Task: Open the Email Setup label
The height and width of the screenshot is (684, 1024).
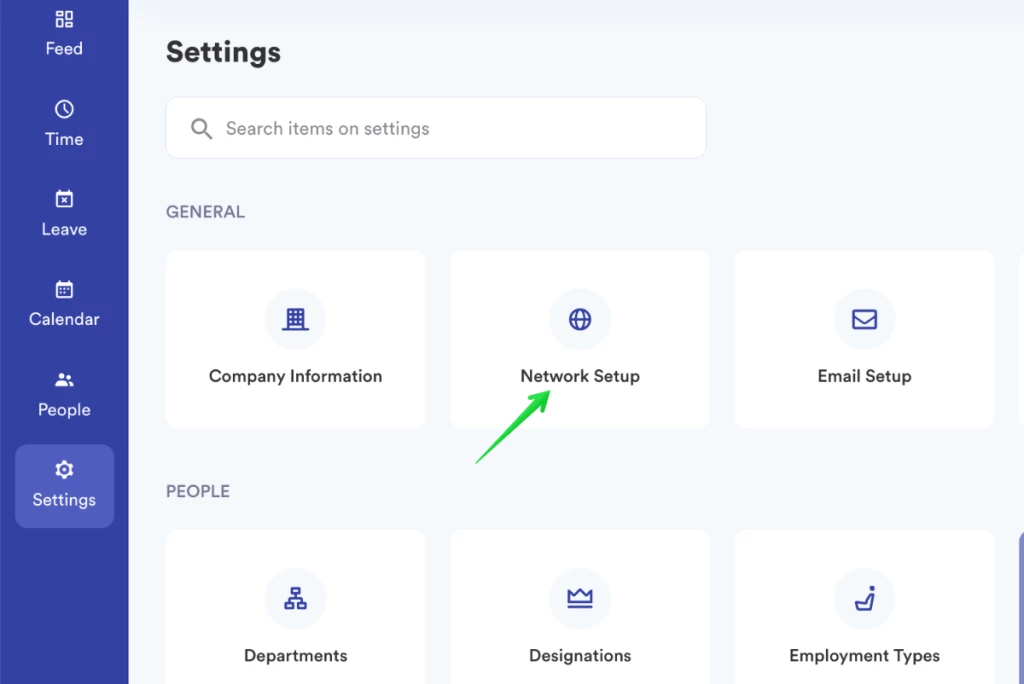Action: 864,376
